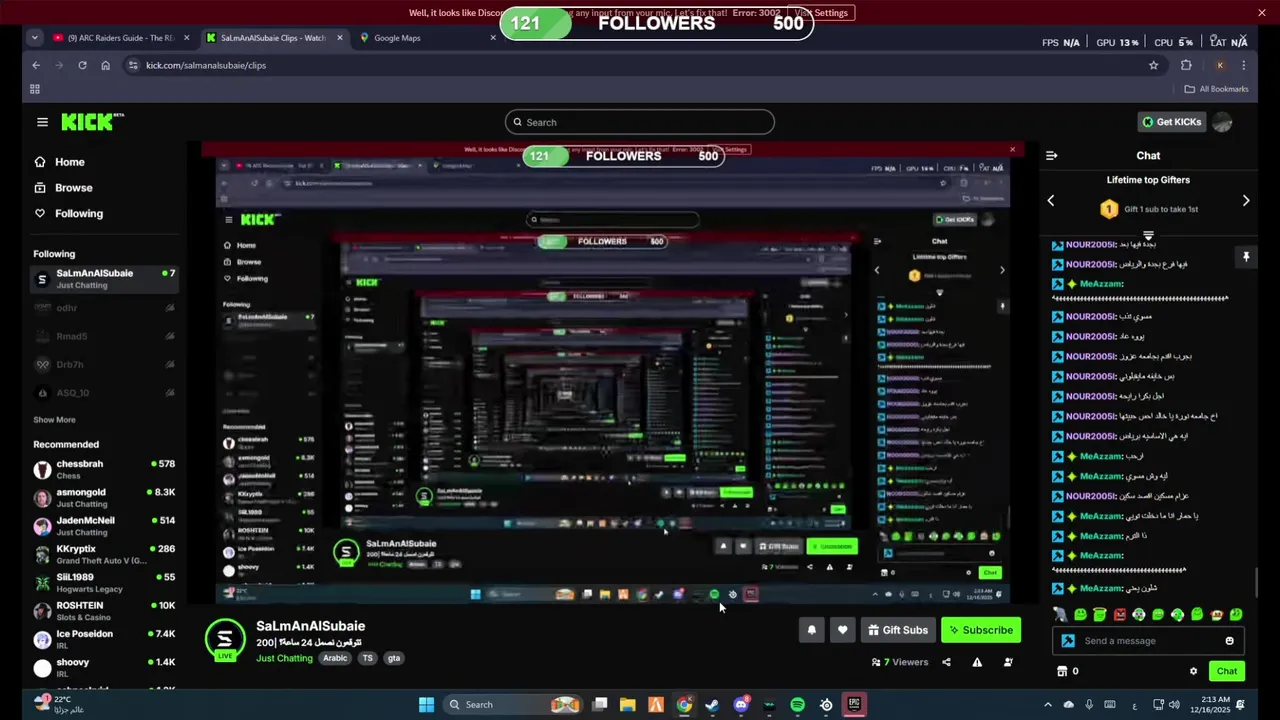Open the chat shop icon

click(1062, 671)
